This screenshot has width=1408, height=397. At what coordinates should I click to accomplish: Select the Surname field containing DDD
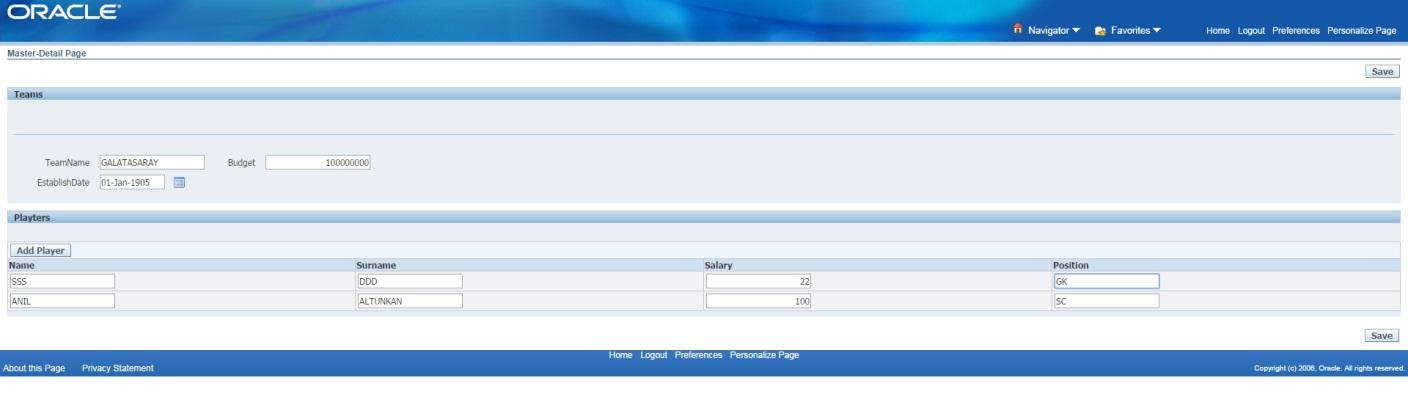410,281
